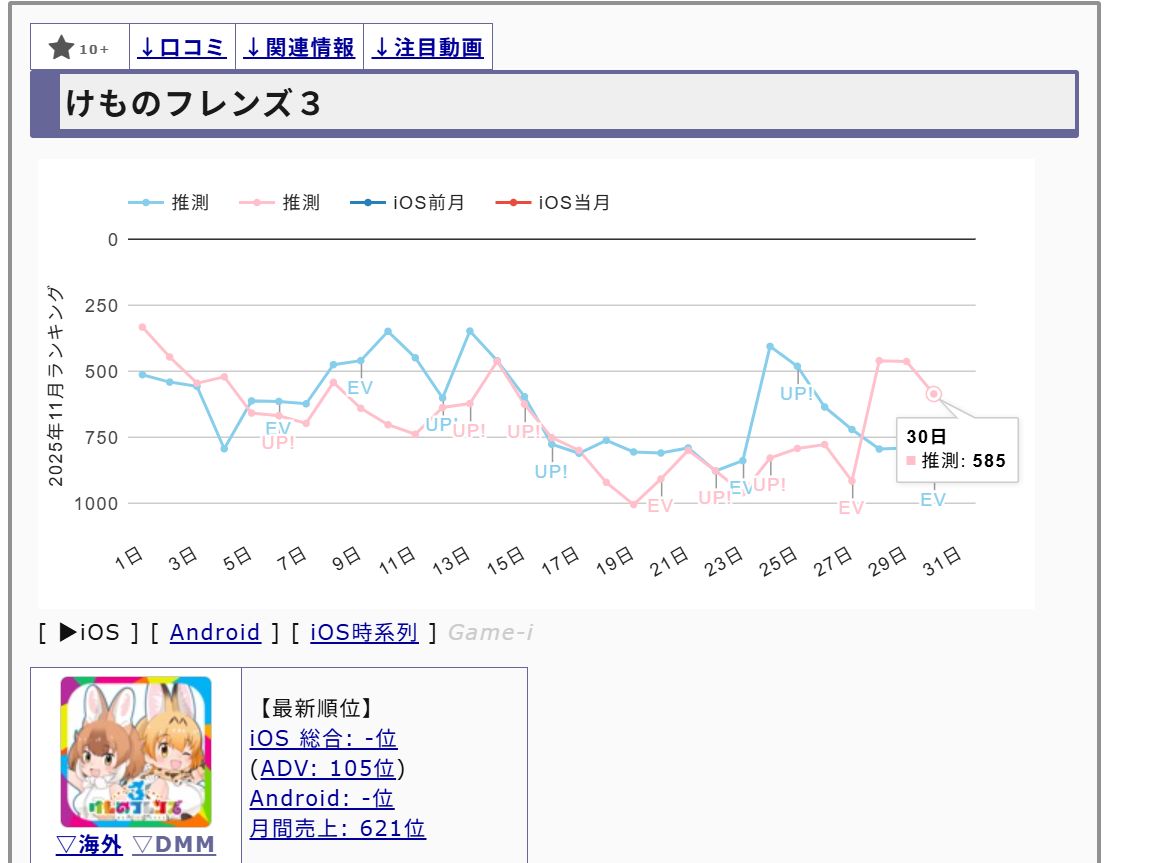Click the けものフレンズ3 app icon
The width and height of the screenshot is (1151, 863).
(136, 752)
